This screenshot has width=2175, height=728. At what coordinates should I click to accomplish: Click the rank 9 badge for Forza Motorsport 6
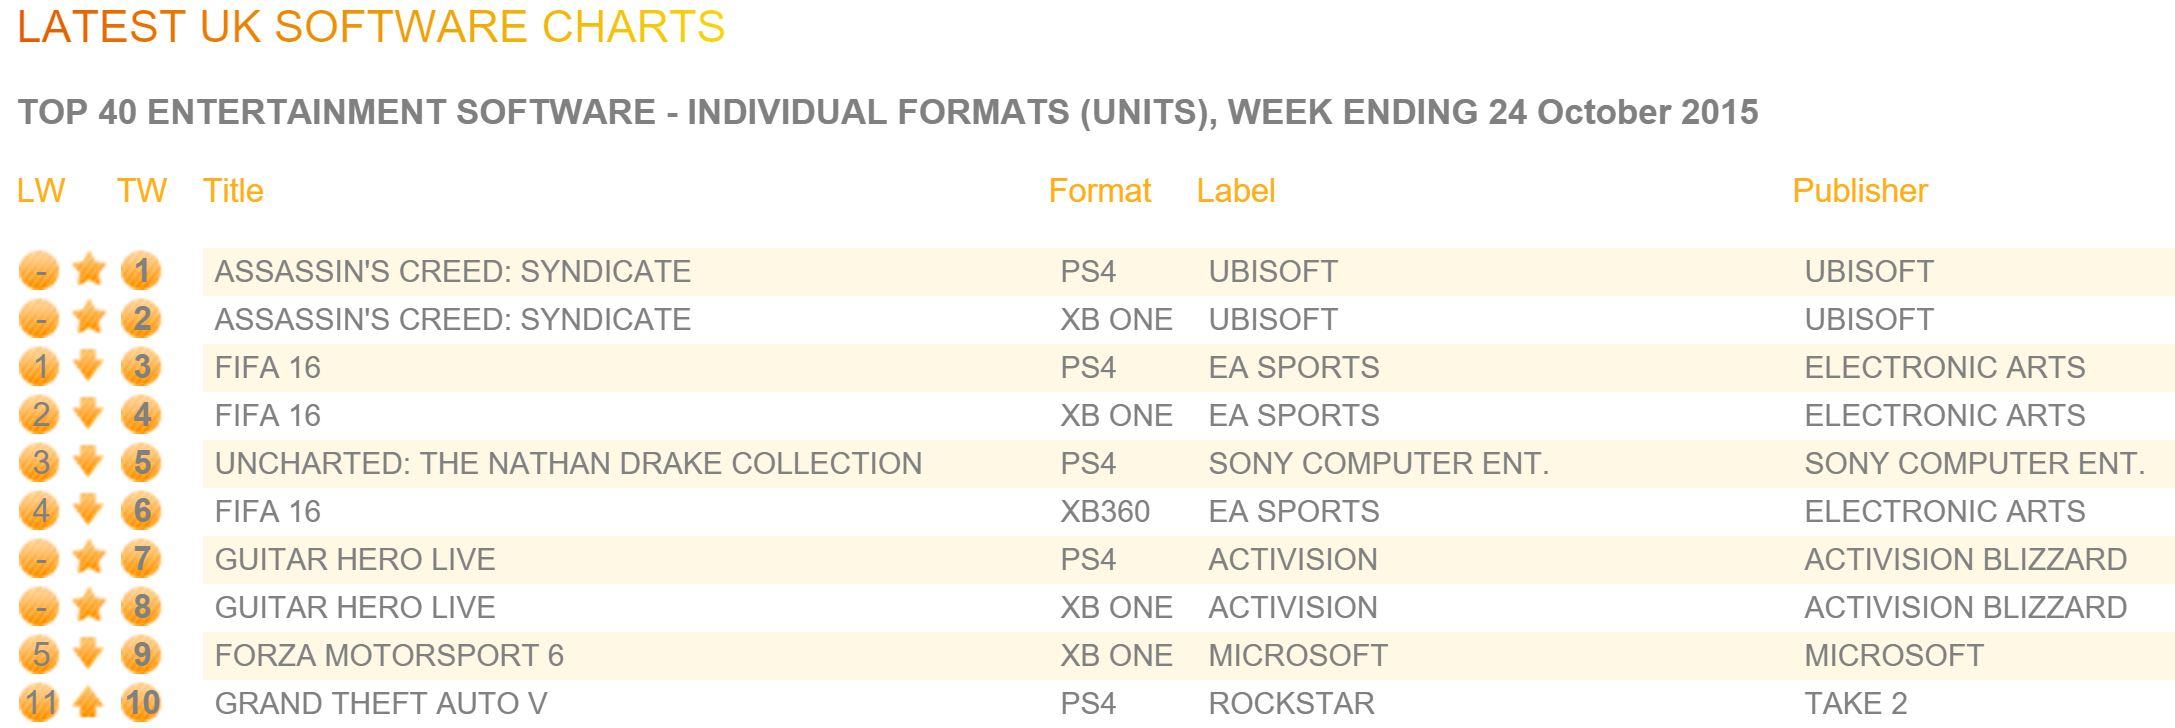[x=141, y=655]
